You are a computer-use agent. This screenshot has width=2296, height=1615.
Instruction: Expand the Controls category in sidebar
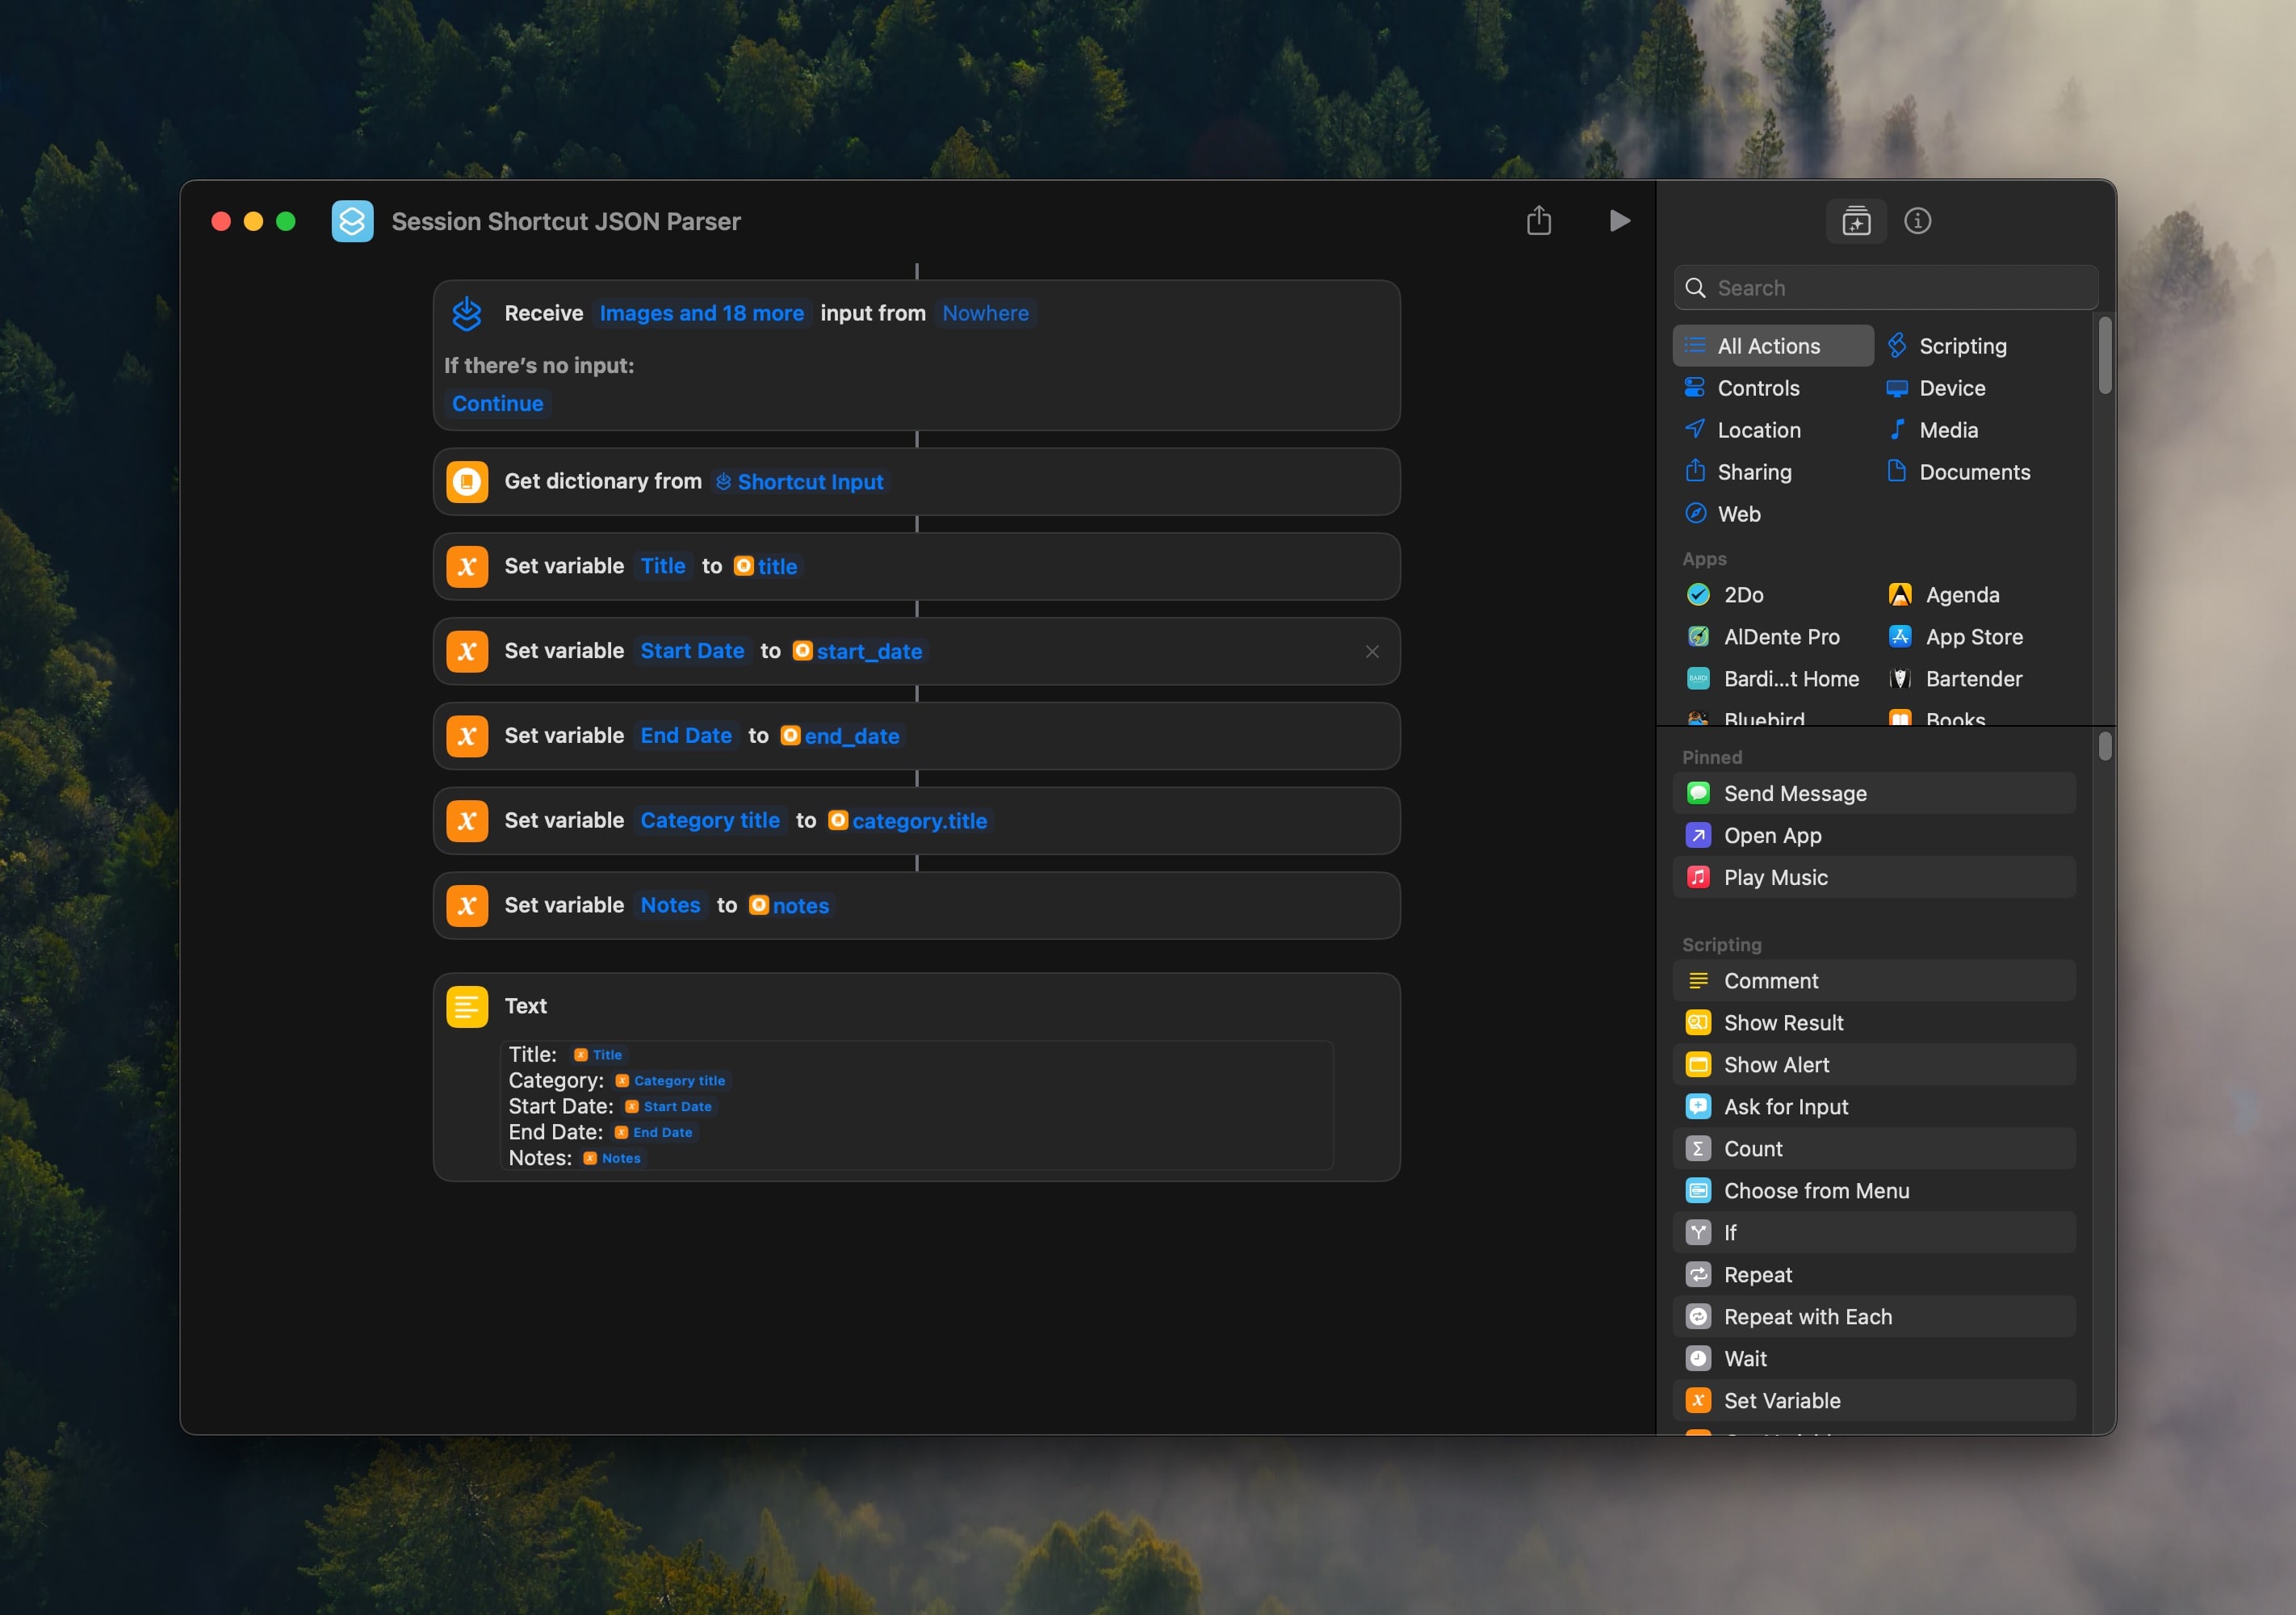pyautogui.click(x=1758, y=386)
